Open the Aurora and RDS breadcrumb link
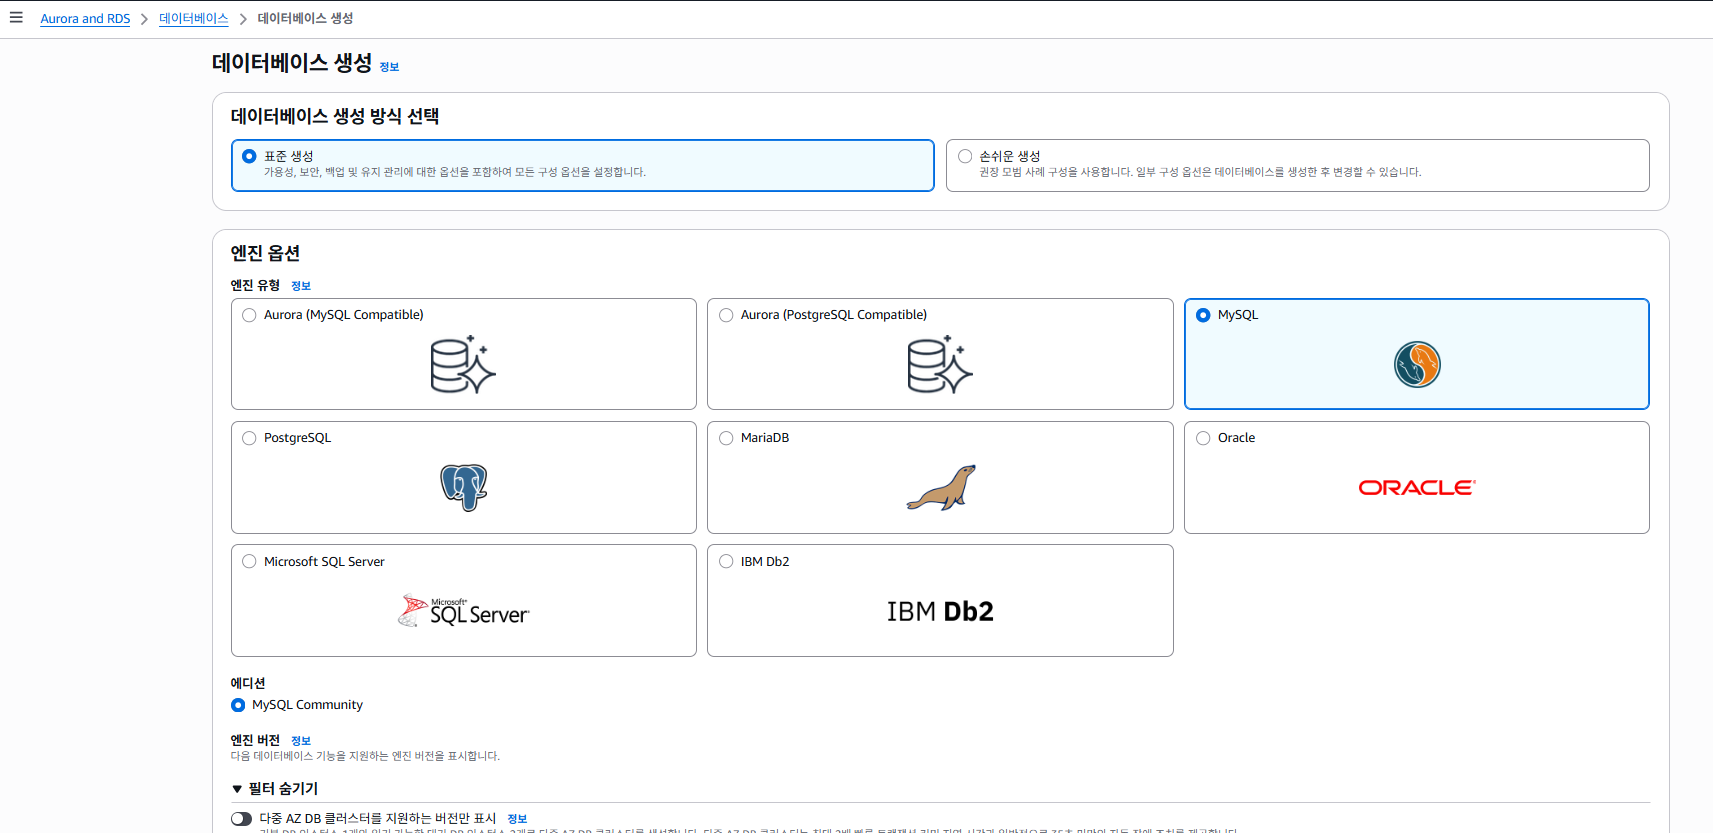Image resolution: width=1713 pixels, height=833 pixels. tap(85, 19)
